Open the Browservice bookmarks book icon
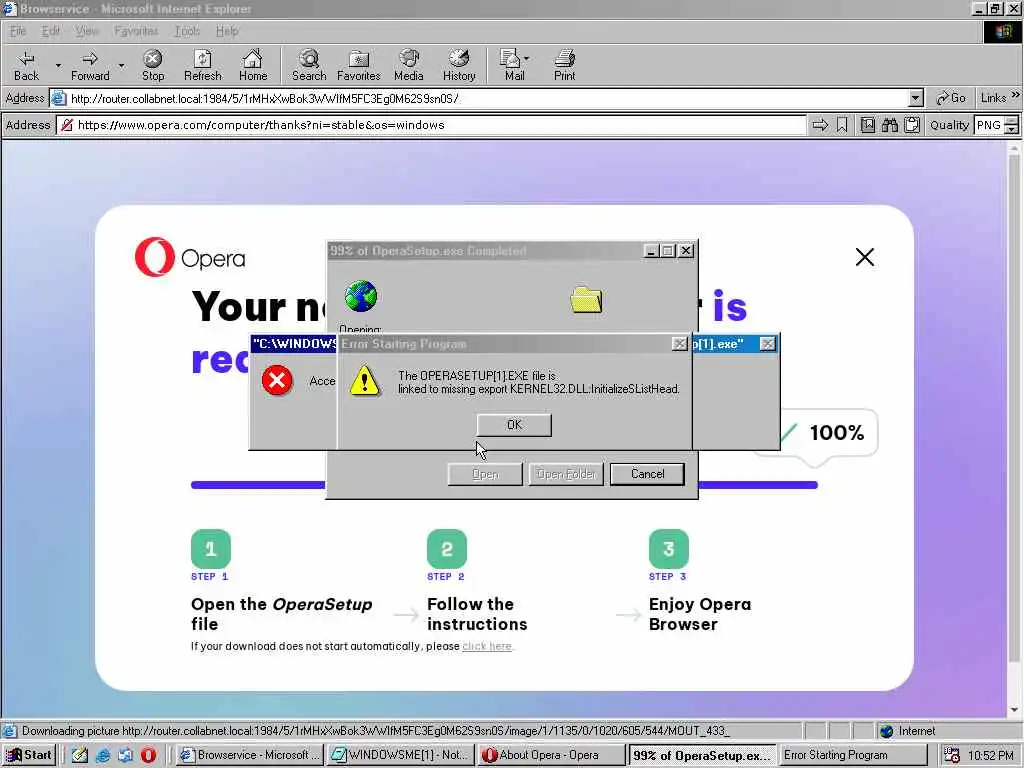1024x768 pixels. tap(867, 125)
